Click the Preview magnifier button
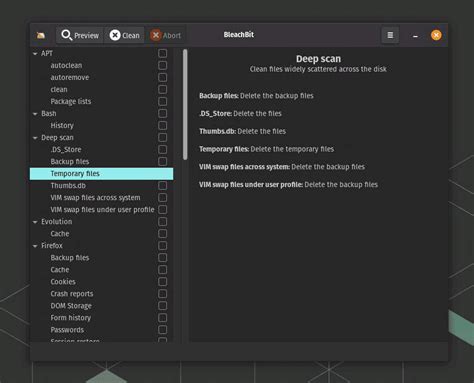 (80, 35)
